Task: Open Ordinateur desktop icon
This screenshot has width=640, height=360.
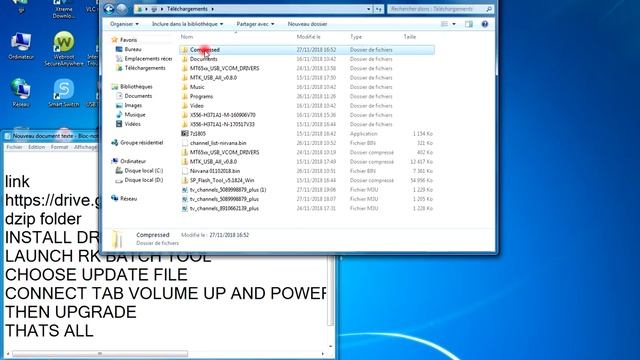Action: pyautogui.click(x=21, y=46)
